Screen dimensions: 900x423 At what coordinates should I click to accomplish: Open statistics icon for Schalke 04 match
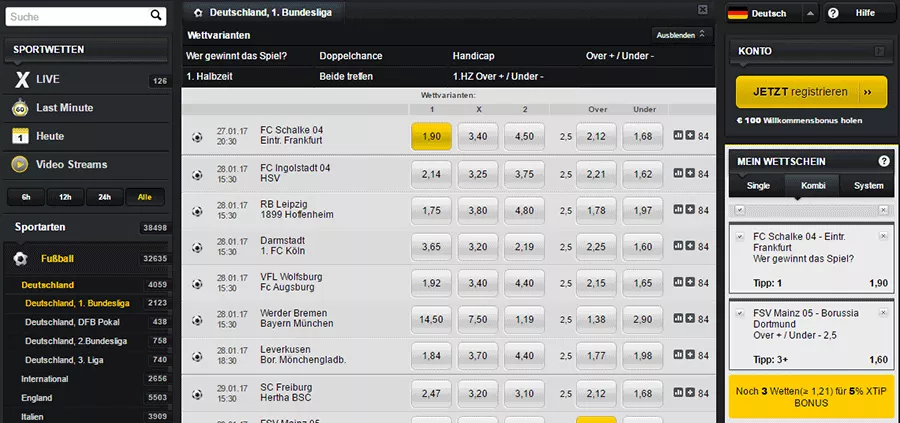pos(679,135)
